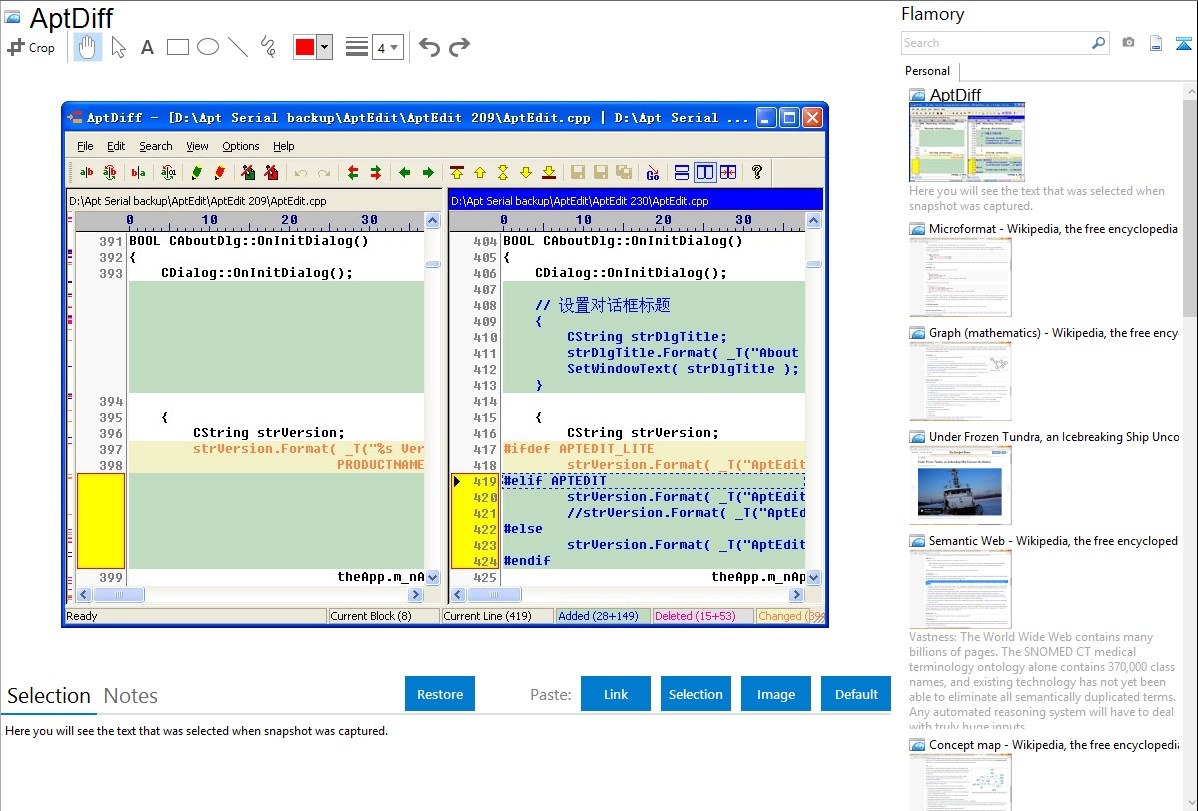Click the camera snapshot icon
The width and height of the screenshot is (1198, 811).
(1128, 43)
